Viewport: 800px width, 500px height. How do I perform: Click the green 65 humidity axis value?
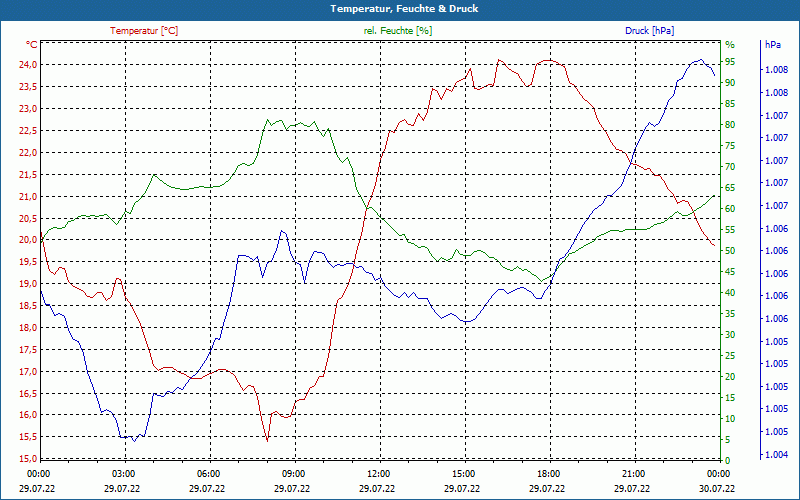click(x=730, y=188)
